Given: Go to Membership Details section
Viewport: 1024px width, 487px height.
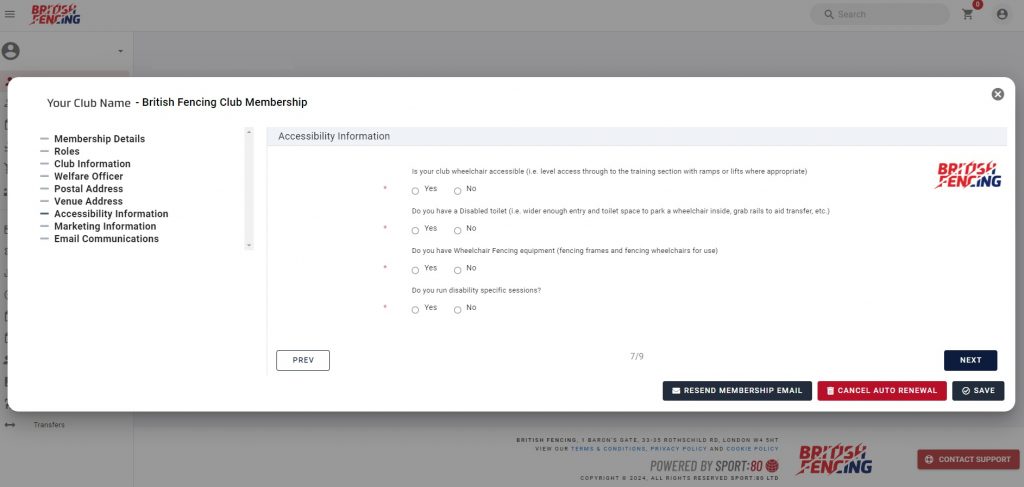Looking at the screenshot, I should (99, 139).
